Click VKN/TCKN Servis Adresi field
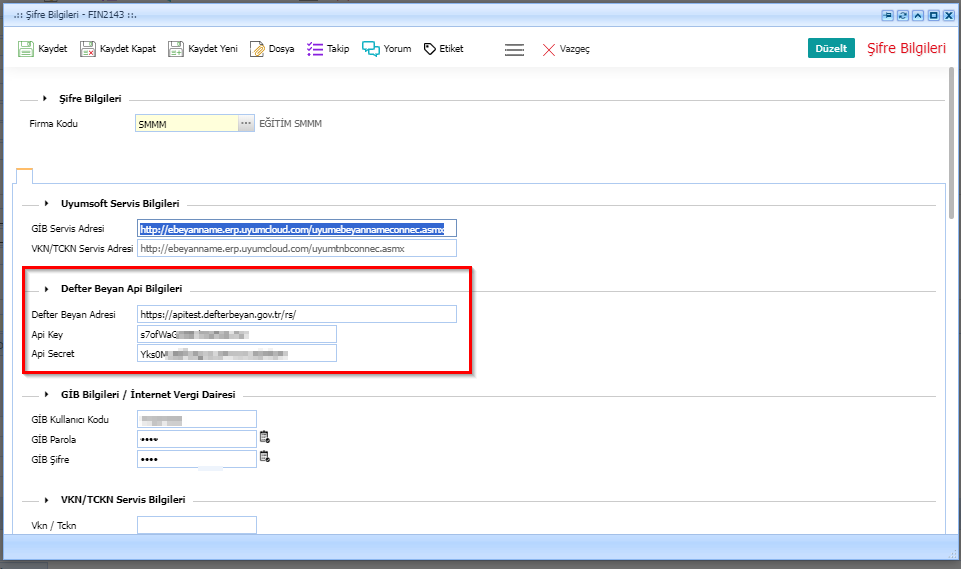Image resolution: width=961 pixels, height=569 pixels. 297,248
